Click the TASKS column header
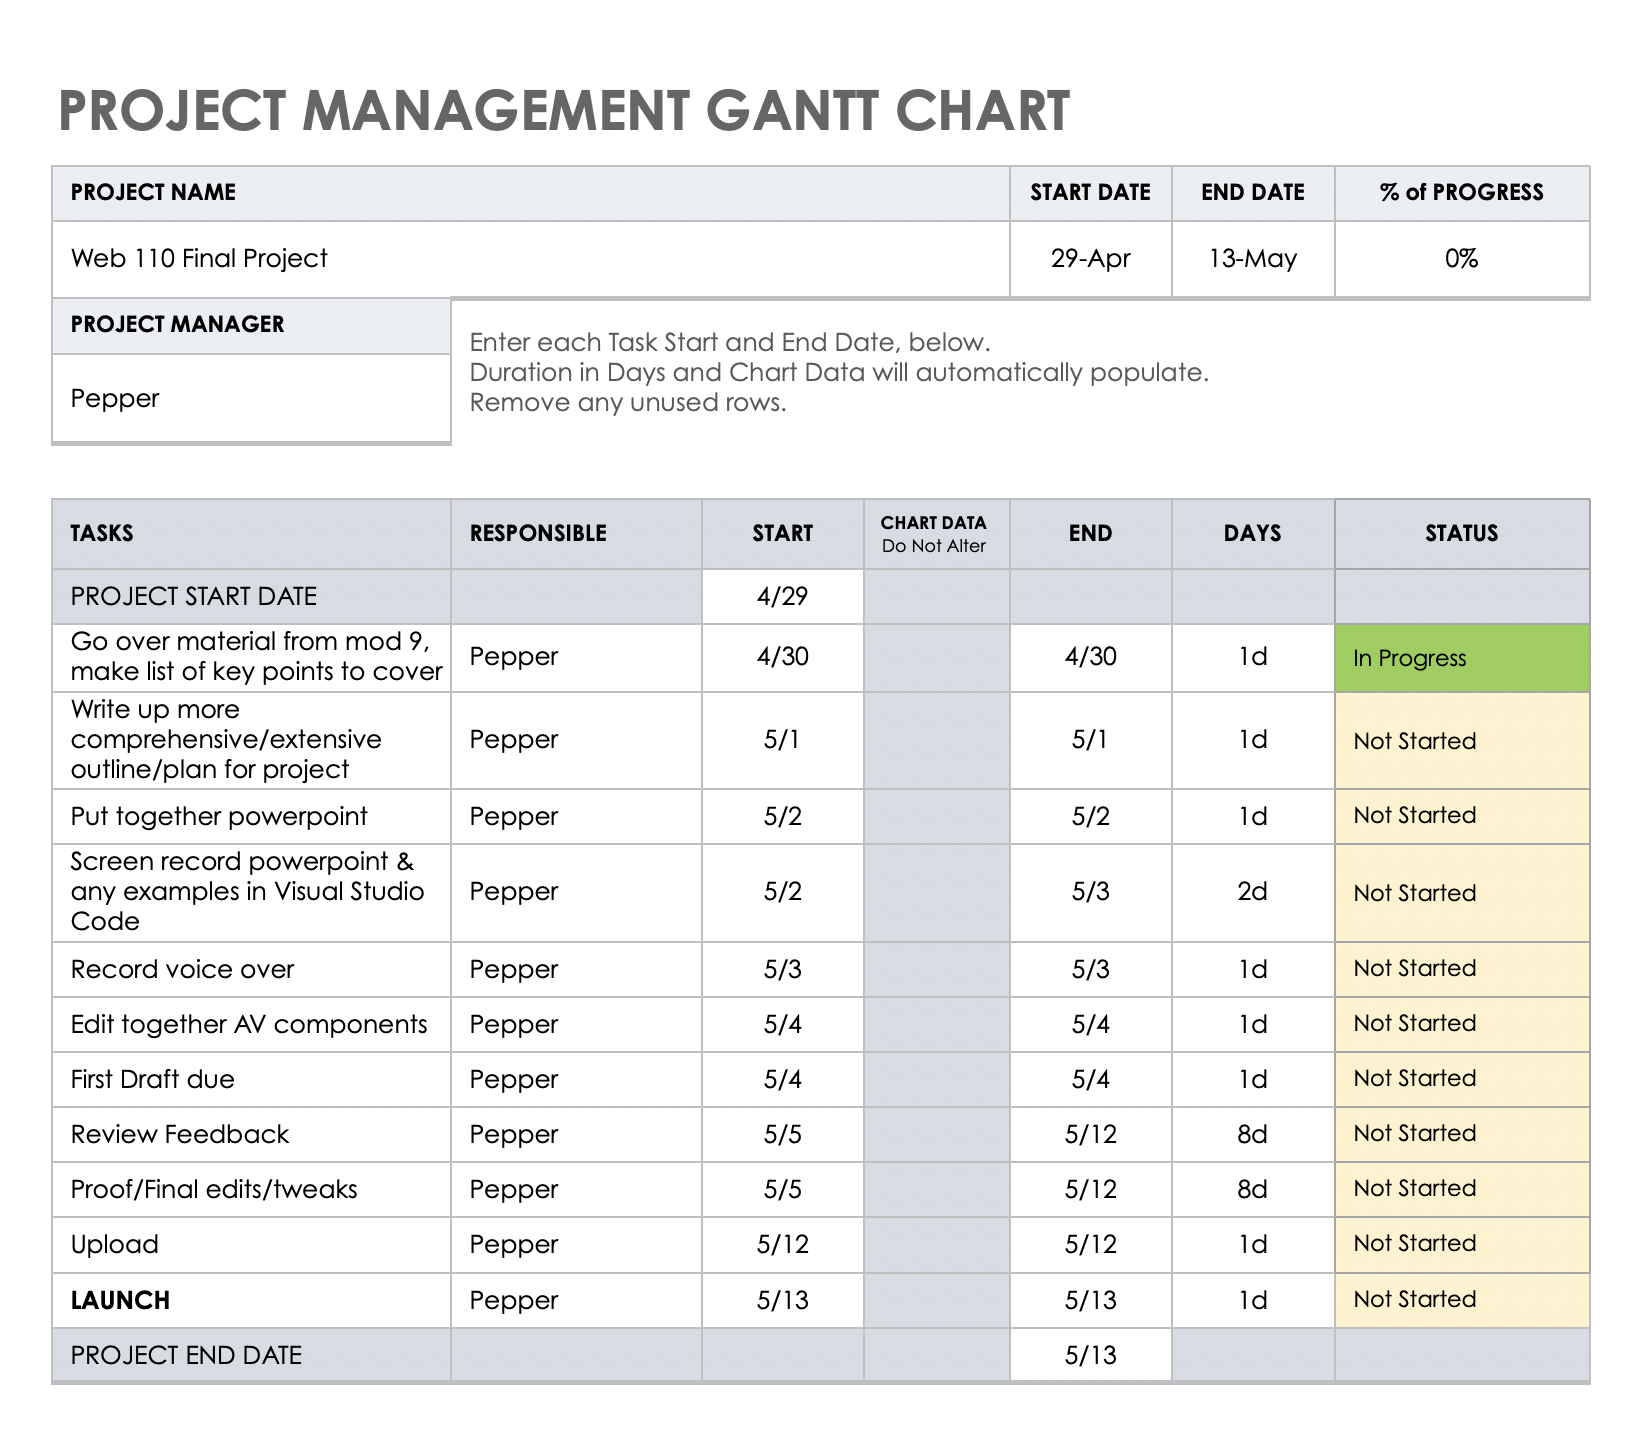 coord(251,534)
